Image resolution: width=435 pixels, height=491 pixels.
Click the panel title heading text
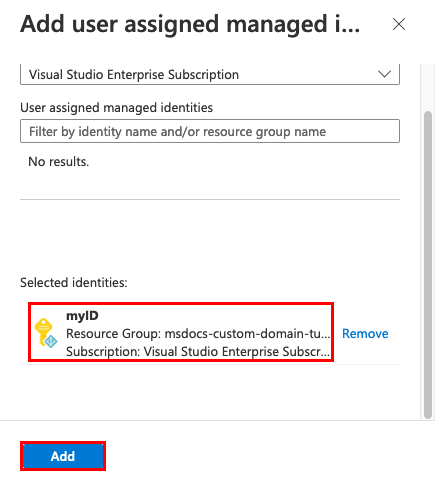[190, 25]
